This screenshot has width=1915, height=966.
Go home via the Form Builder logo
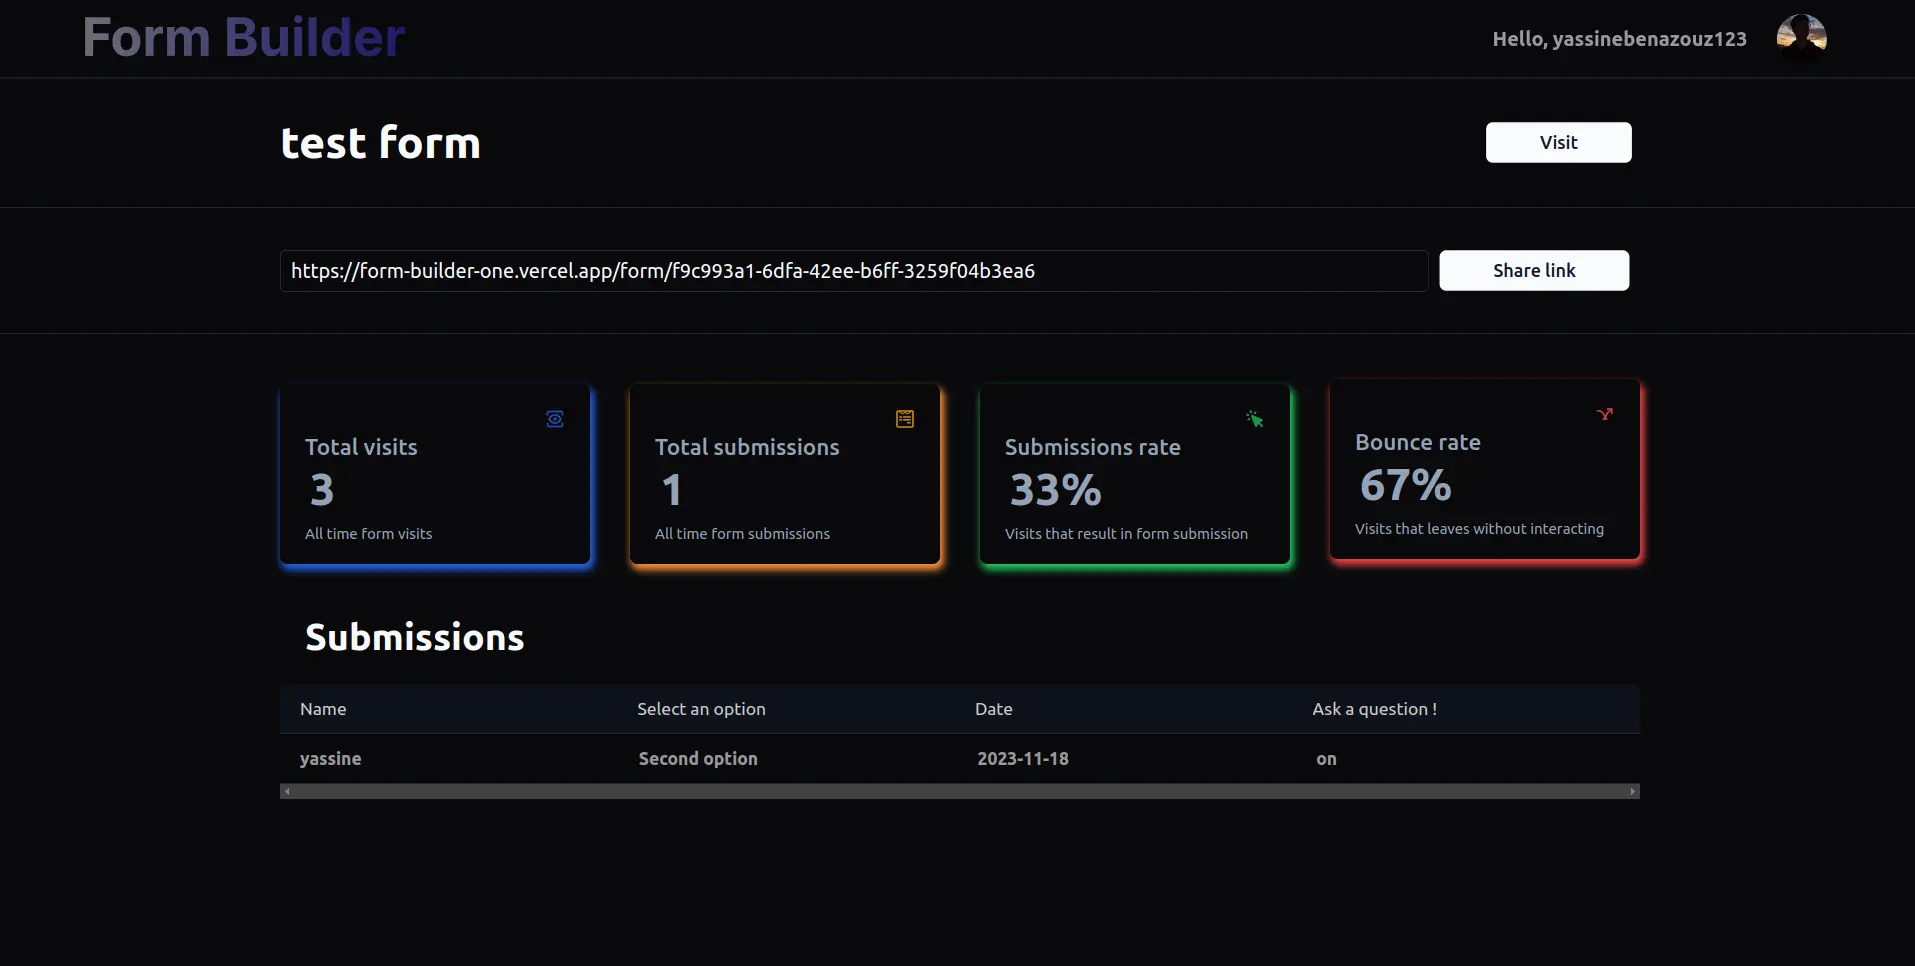243,38
